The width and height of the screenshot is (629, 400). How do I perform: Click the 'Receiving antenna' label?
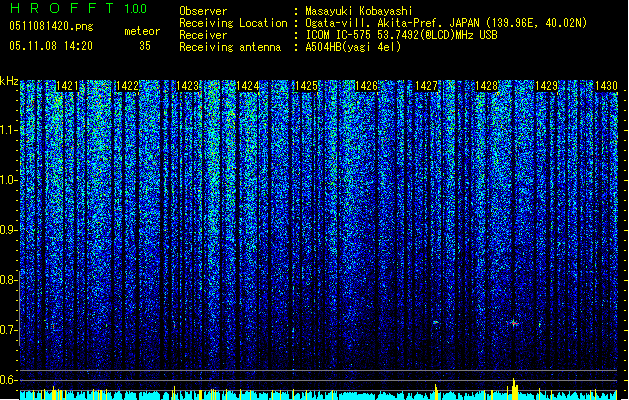[x=230, y=47]
